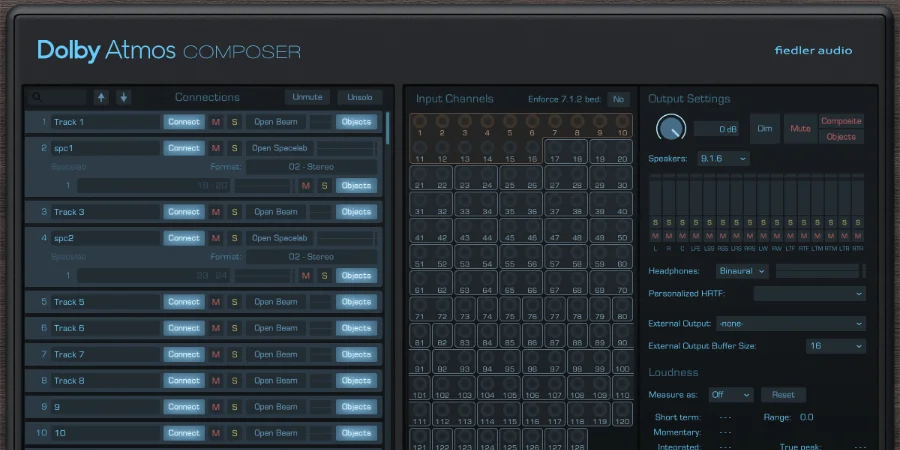Click the Connections list scrollbar

coord(388,128)
